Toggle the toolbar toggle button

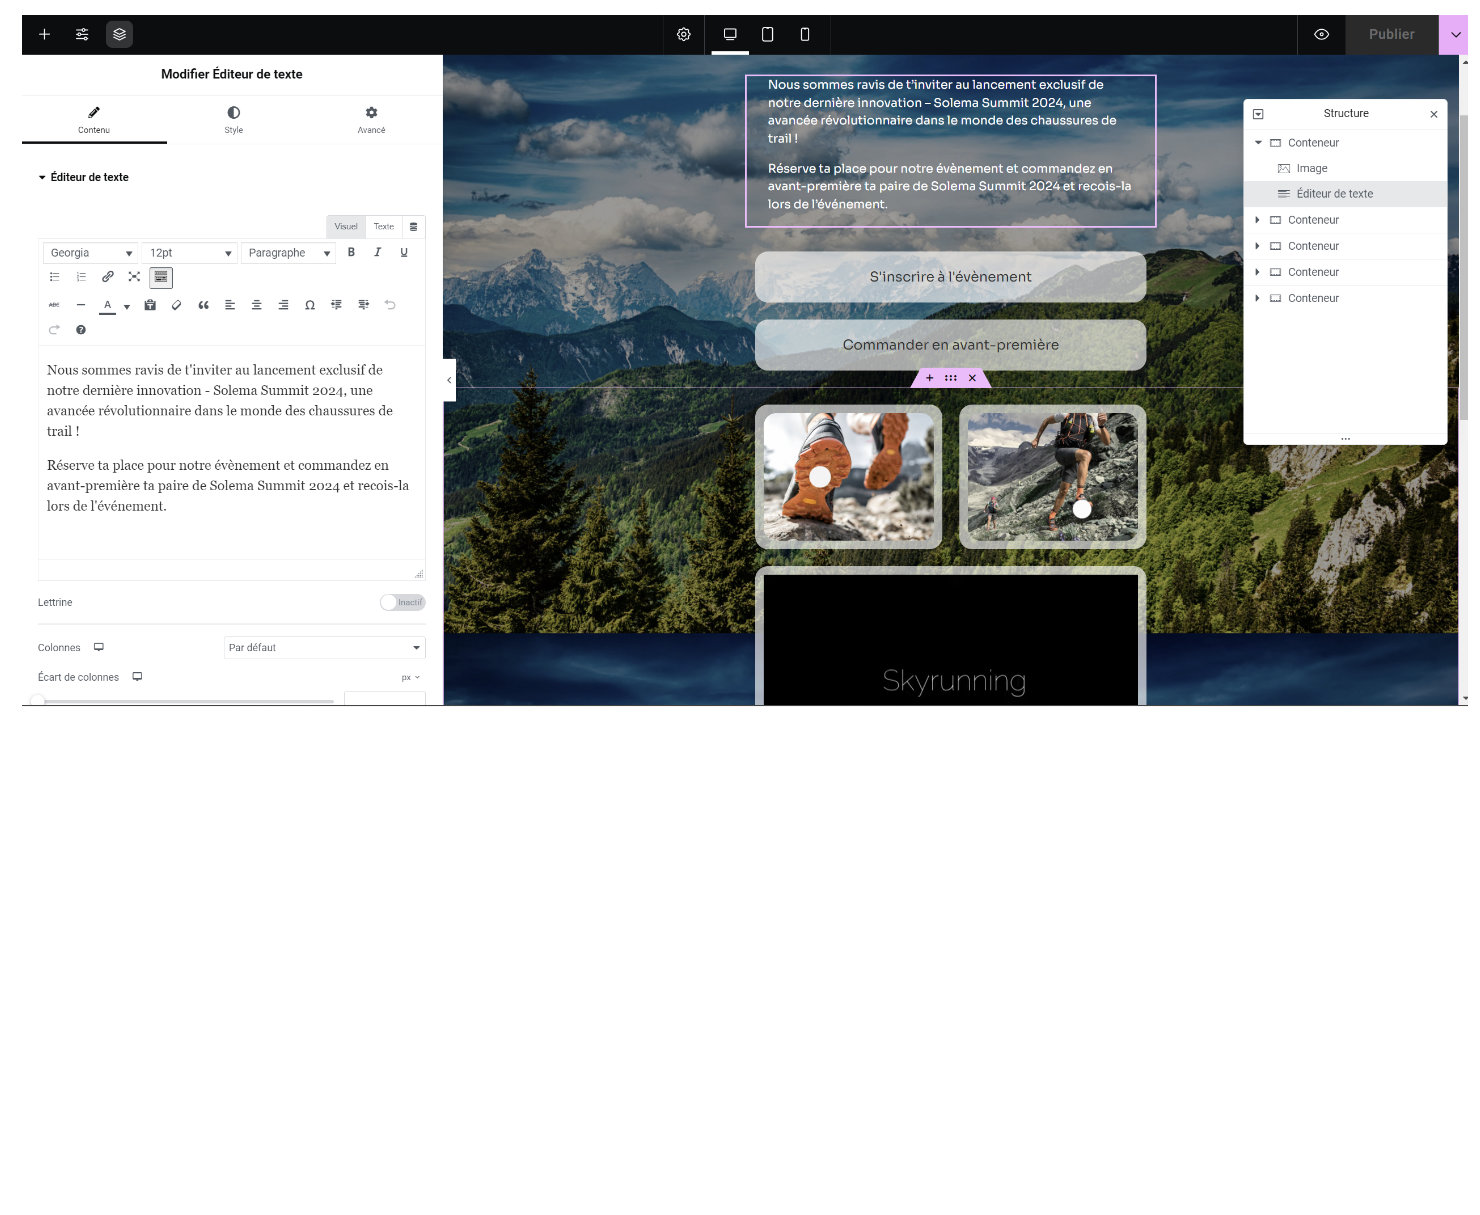pos(161,277)
